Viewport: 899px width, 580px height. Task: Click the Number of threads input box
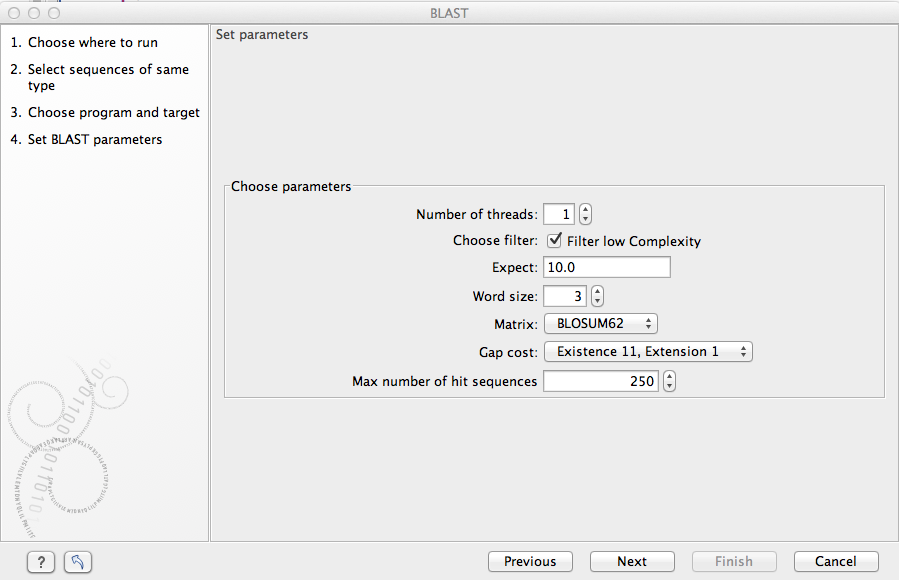coord(559,214)
